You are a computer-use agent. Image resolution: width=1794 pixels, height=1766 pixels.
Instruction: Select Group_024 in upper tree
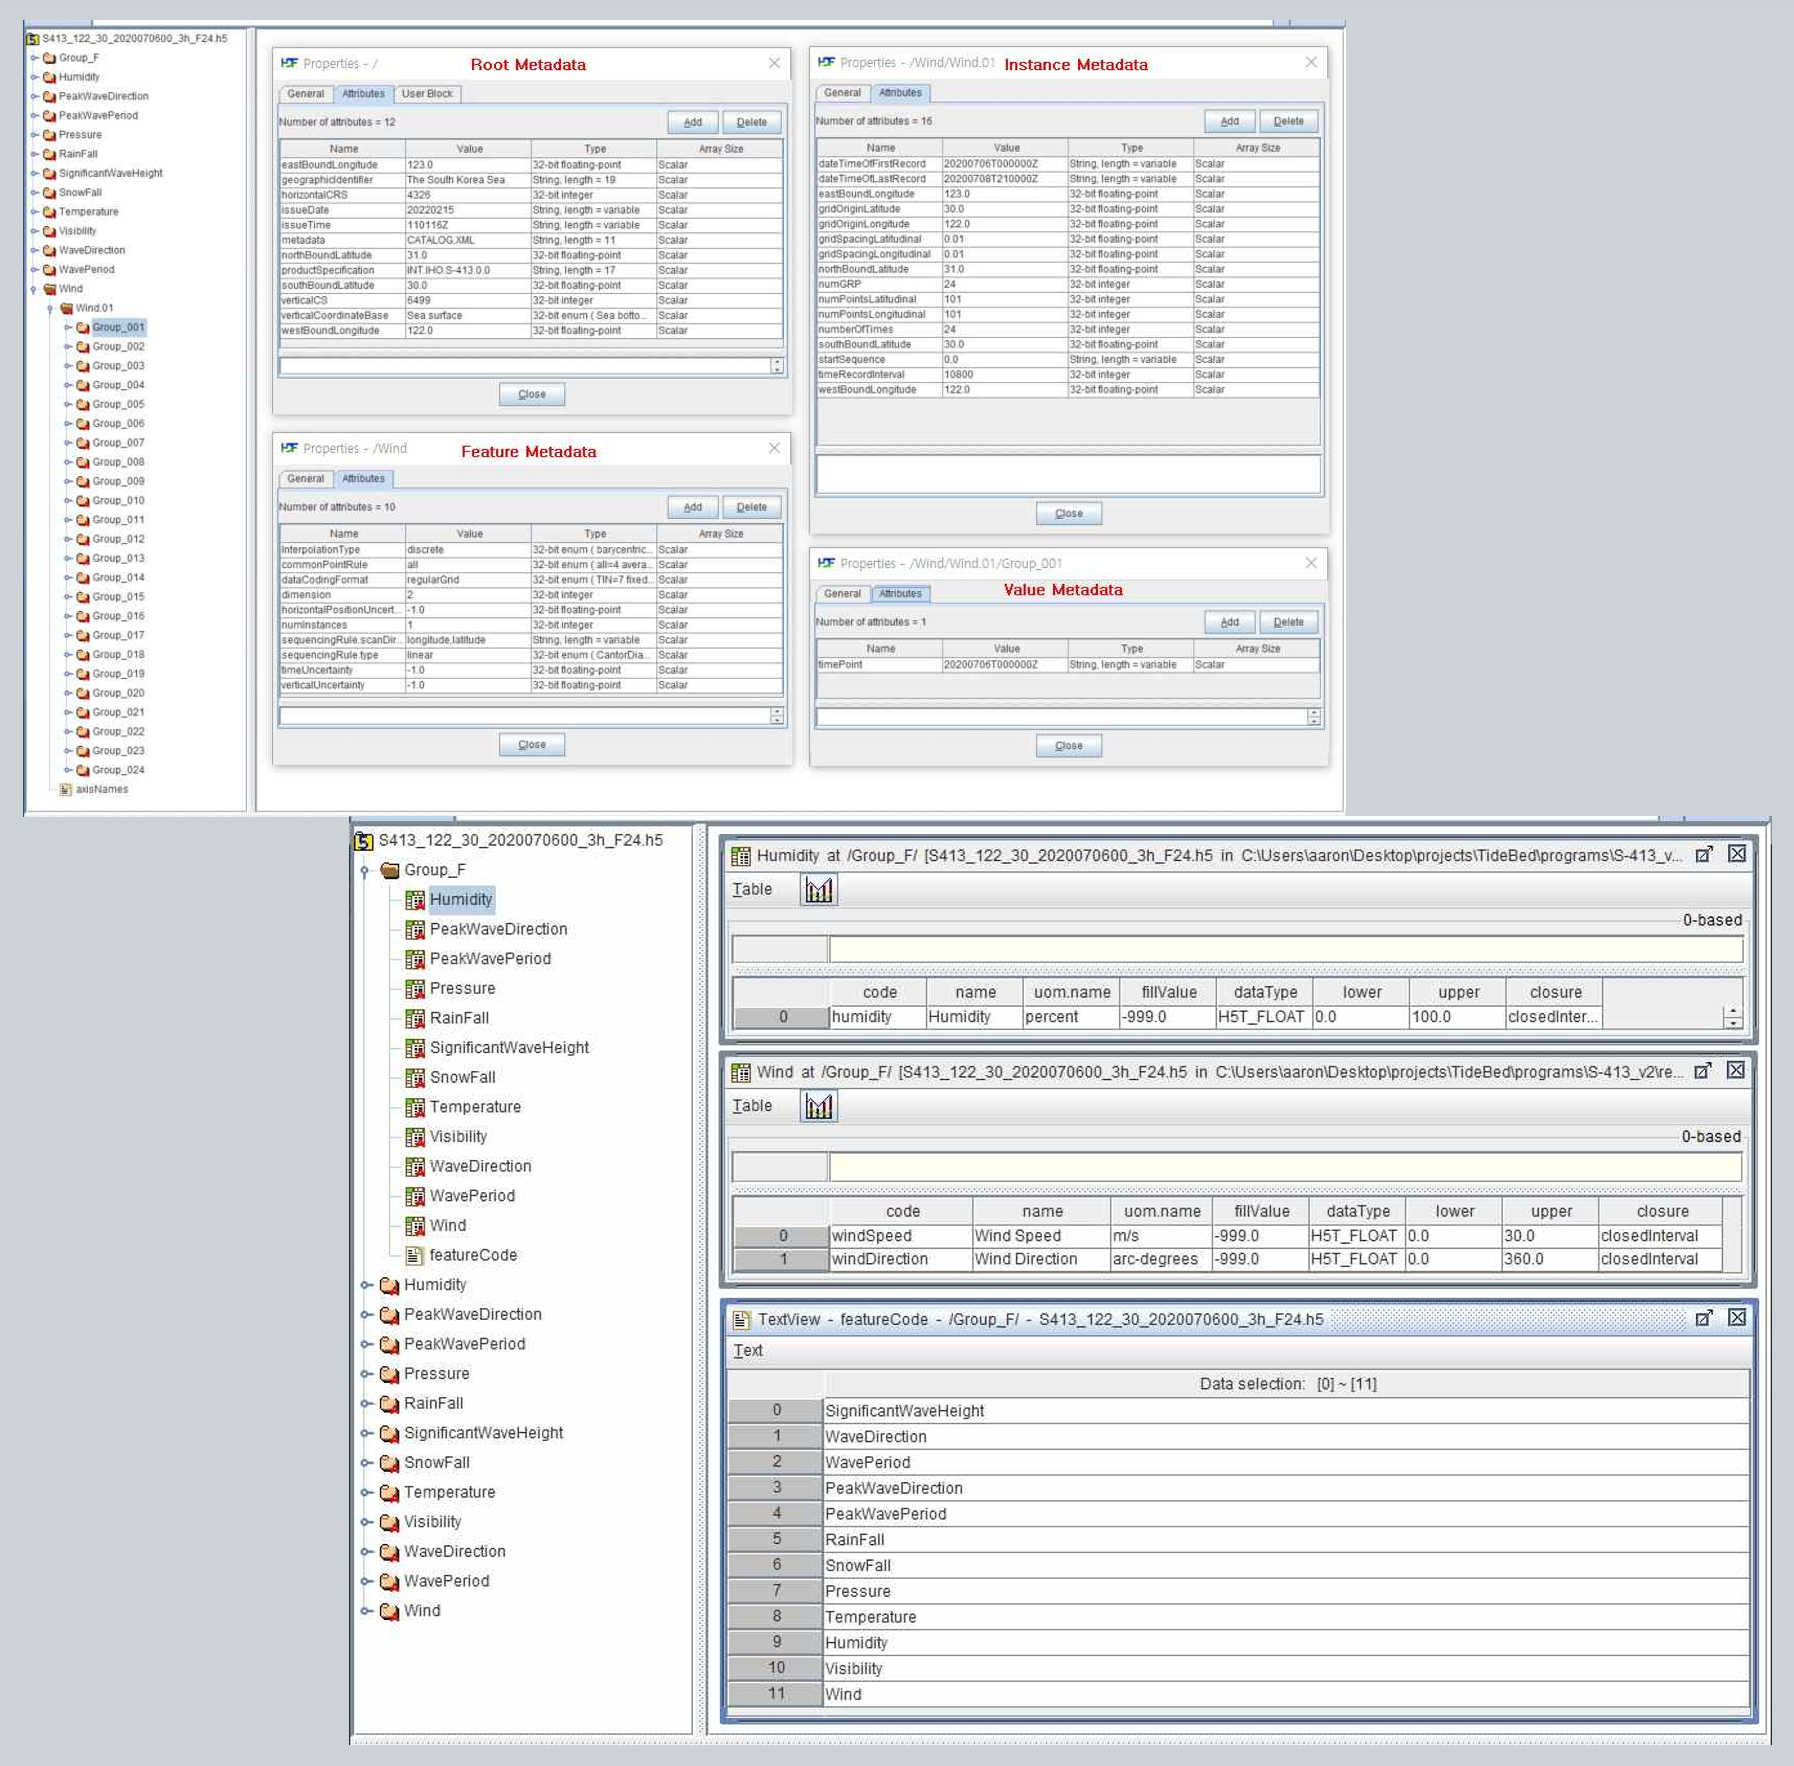tap(118, 770)
